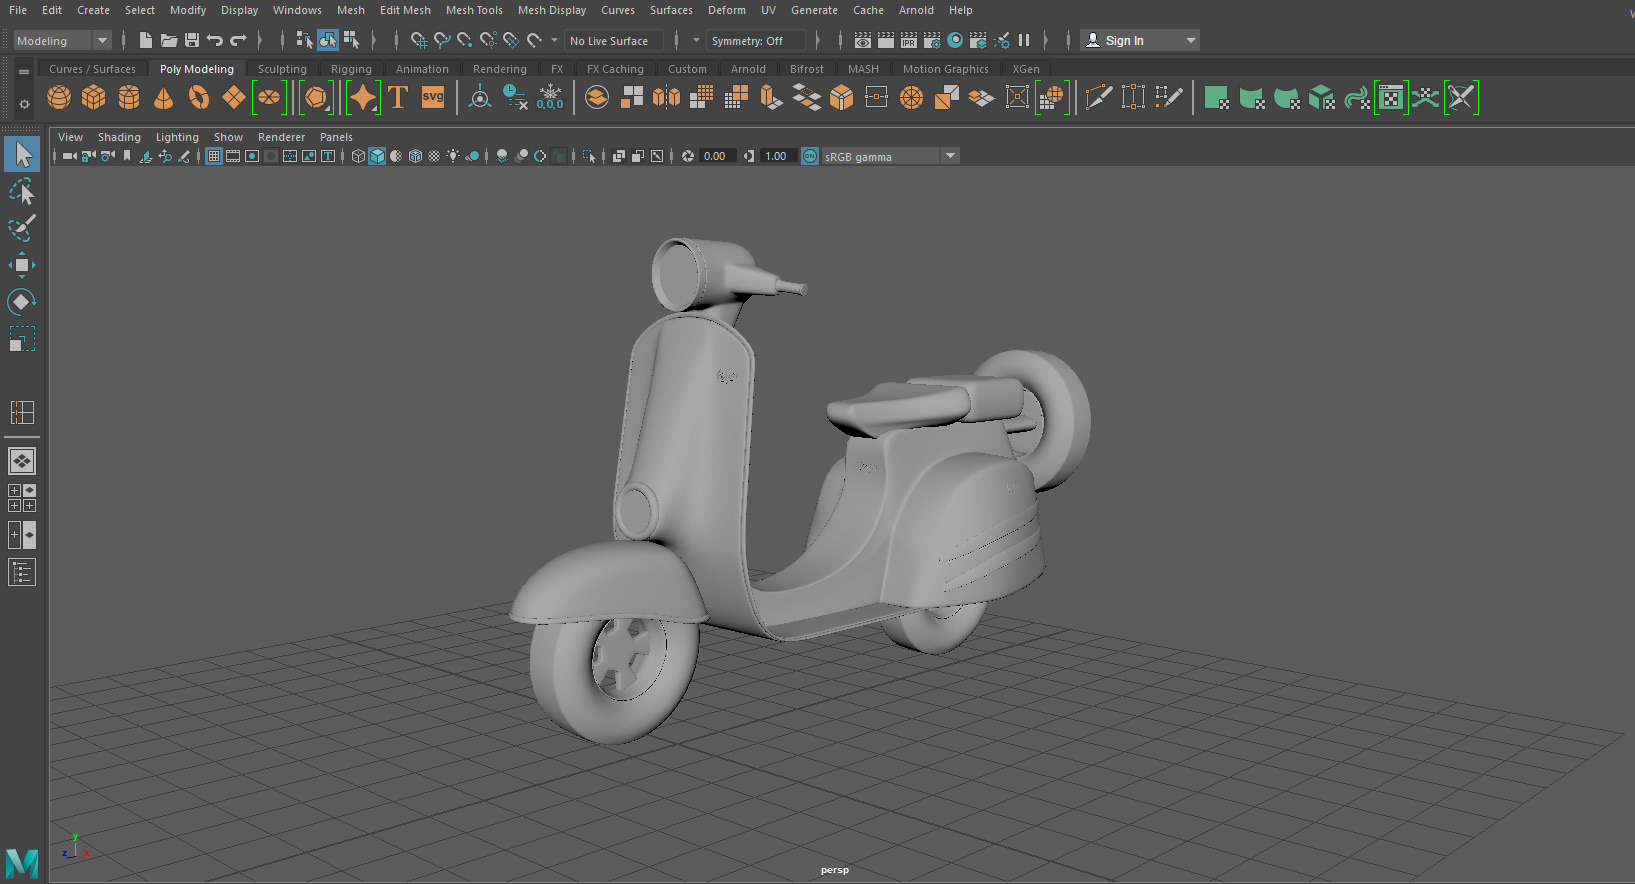Click the Planar UV mapping shelf icon
Screen dimensions: 1635x884
tap(1217, 97)
